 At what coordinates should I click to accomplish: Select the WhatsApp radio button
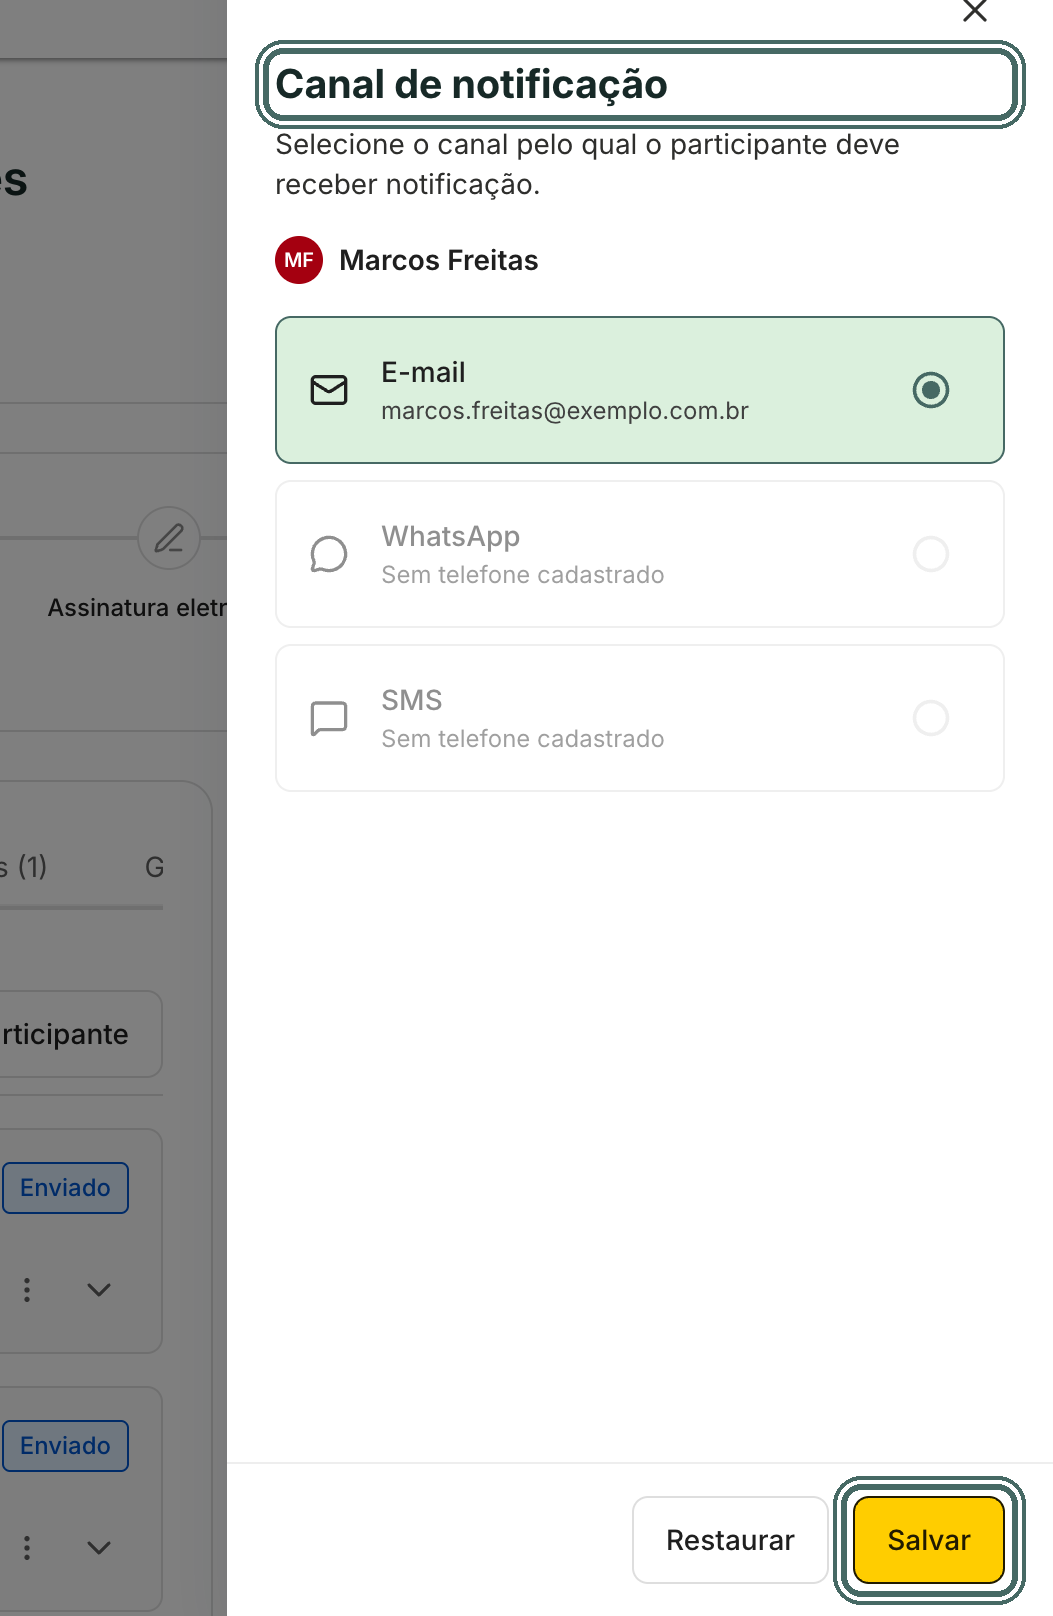click(x=931, y=554)
